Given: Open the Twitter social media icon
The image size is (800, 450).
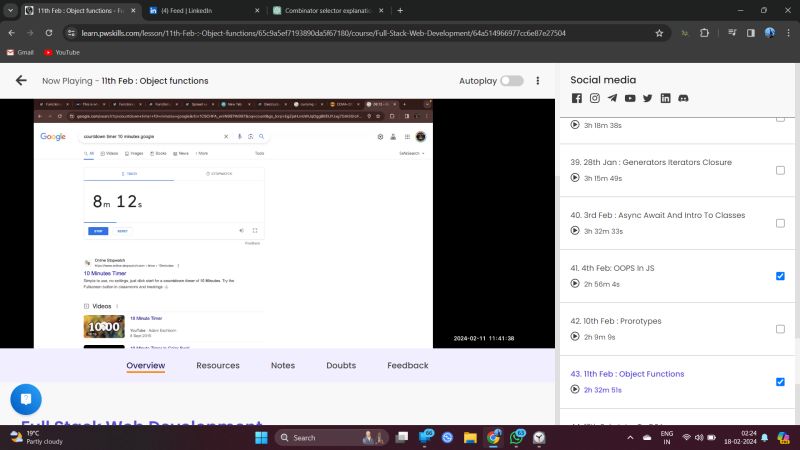Looking at the screenshot, I should tap(647, 98).
